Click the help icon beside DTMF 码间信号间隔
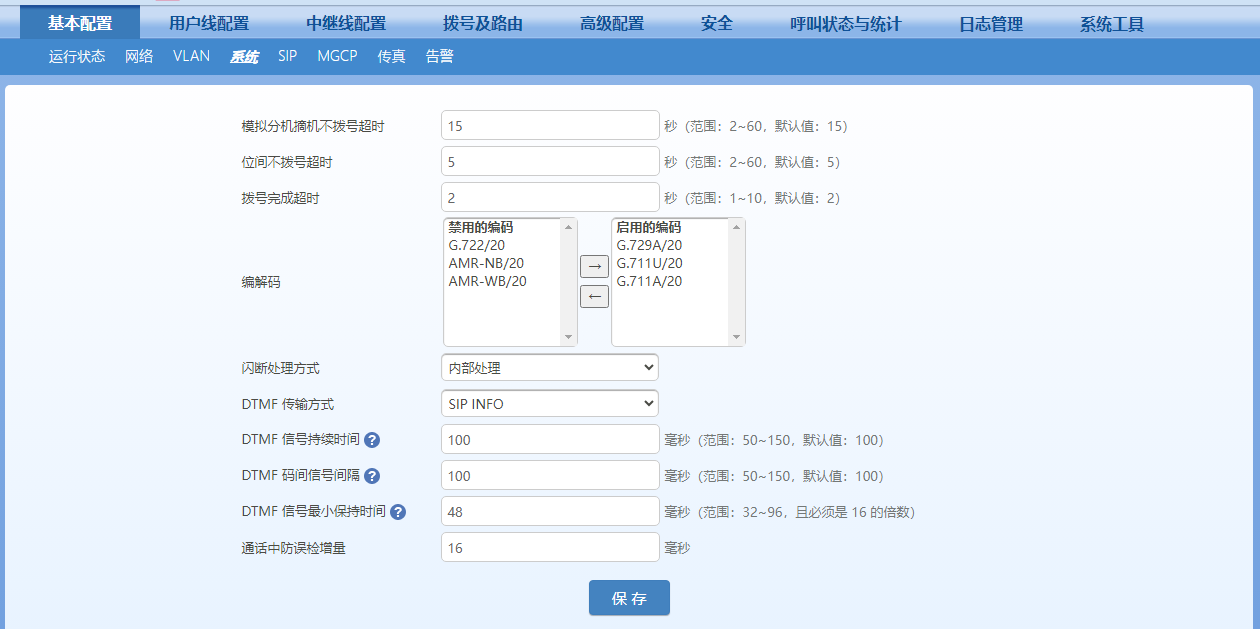Image resolution: width=1260 pixels, height=629 pixels. click(x=371, y=475)
